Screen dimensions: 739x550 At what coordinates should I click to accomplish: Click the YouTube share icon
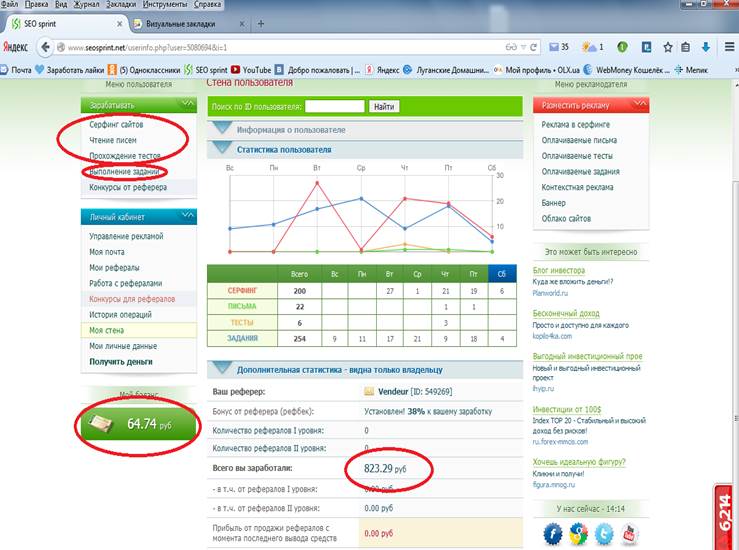(x=629, y=534)
